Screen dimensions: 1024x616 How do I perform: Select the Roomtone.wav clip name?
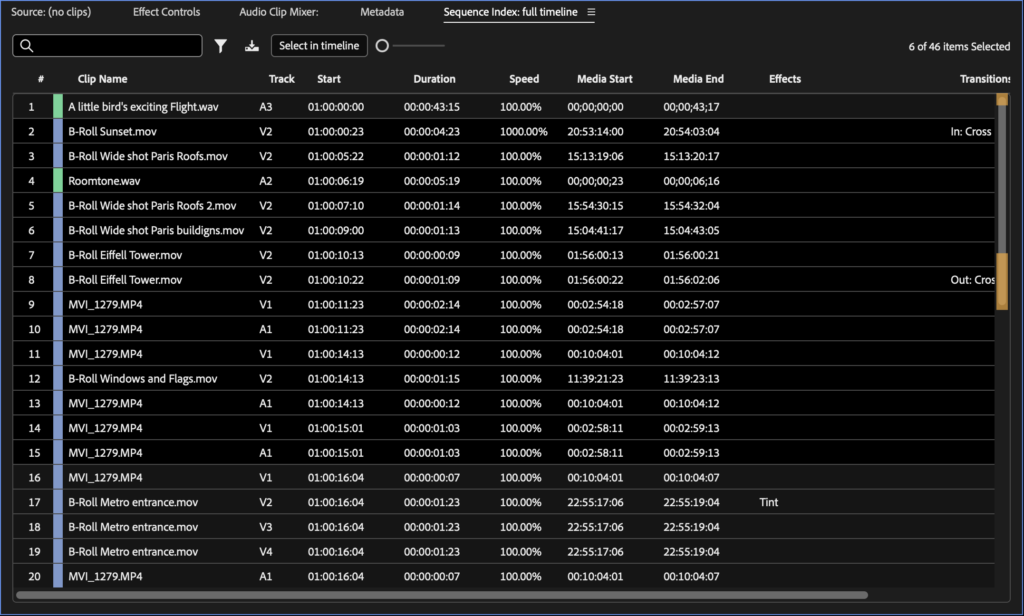(104, 181)
